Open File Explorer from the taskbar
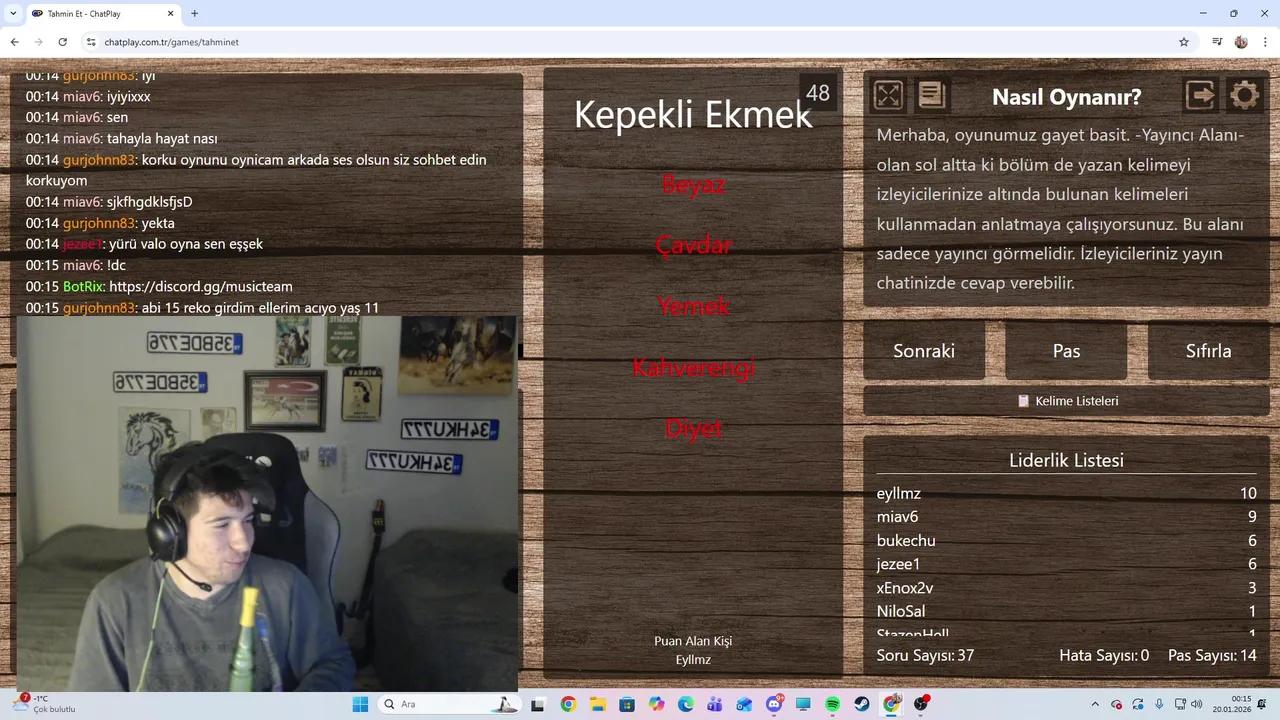1280x720 pixels. pos(597,704)
